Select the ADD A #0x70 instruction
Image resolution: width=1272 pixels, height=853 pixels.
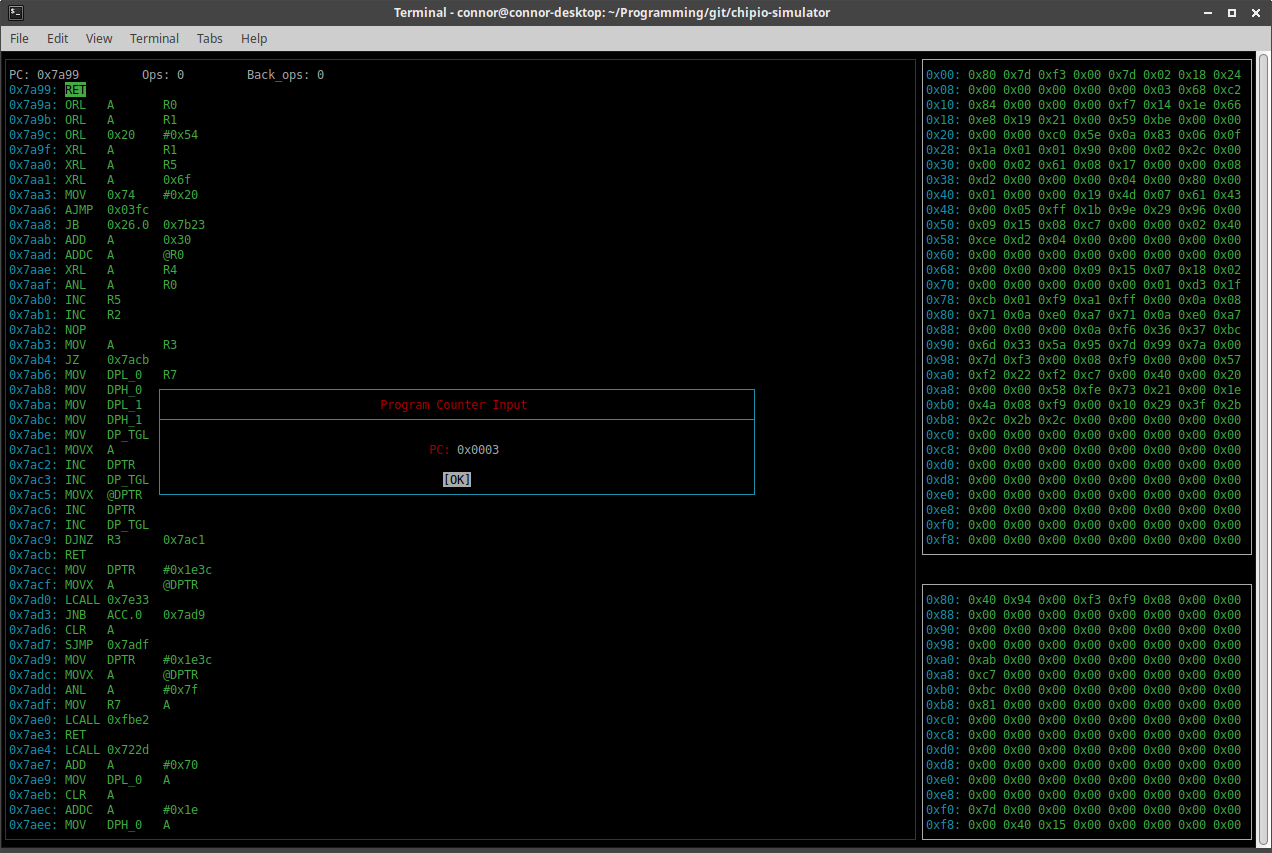(x=104, y=765)
